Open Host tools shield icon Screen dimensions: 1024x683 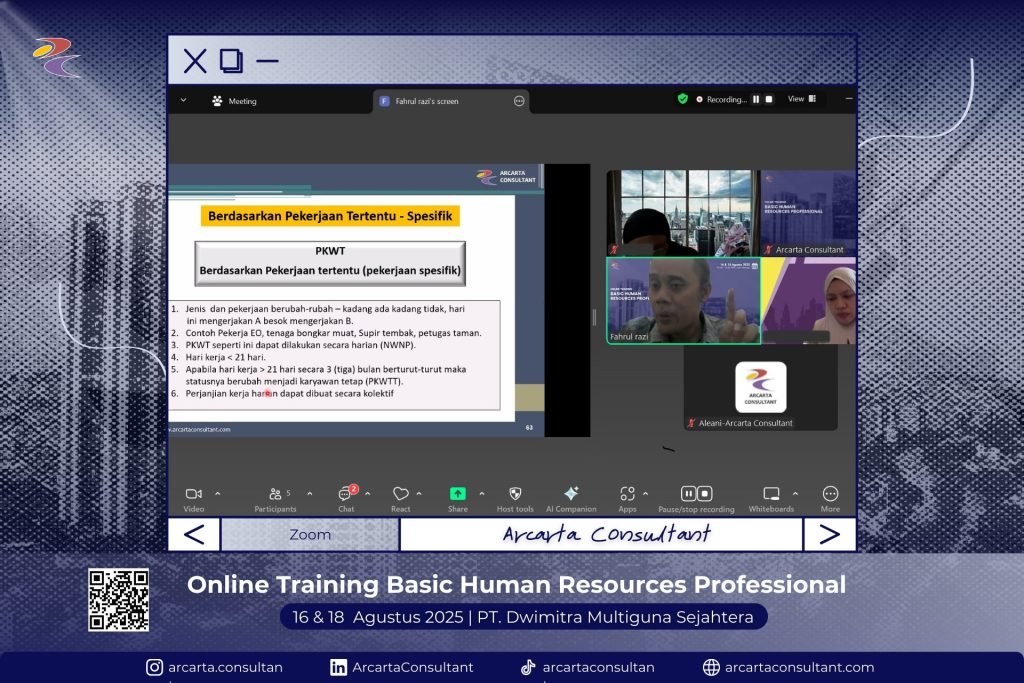pyautogui.click(x=515, y=494)
